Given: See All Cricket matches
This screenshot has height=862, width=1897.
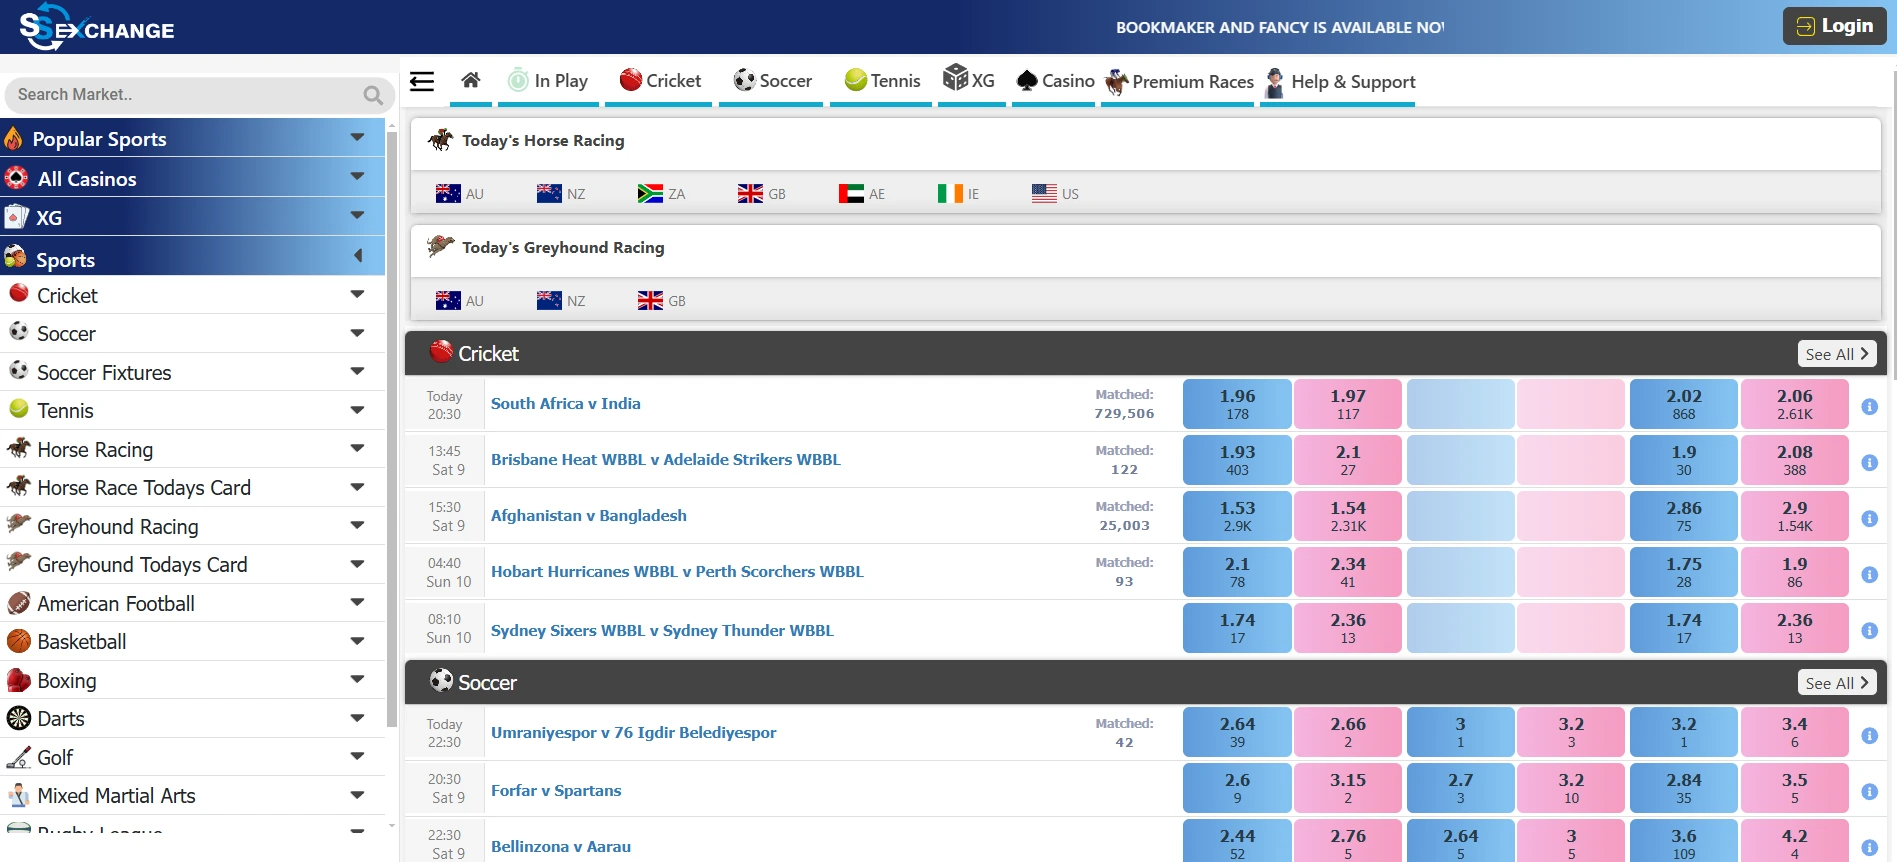Looking at the screenshot, I should point(1836,354).
